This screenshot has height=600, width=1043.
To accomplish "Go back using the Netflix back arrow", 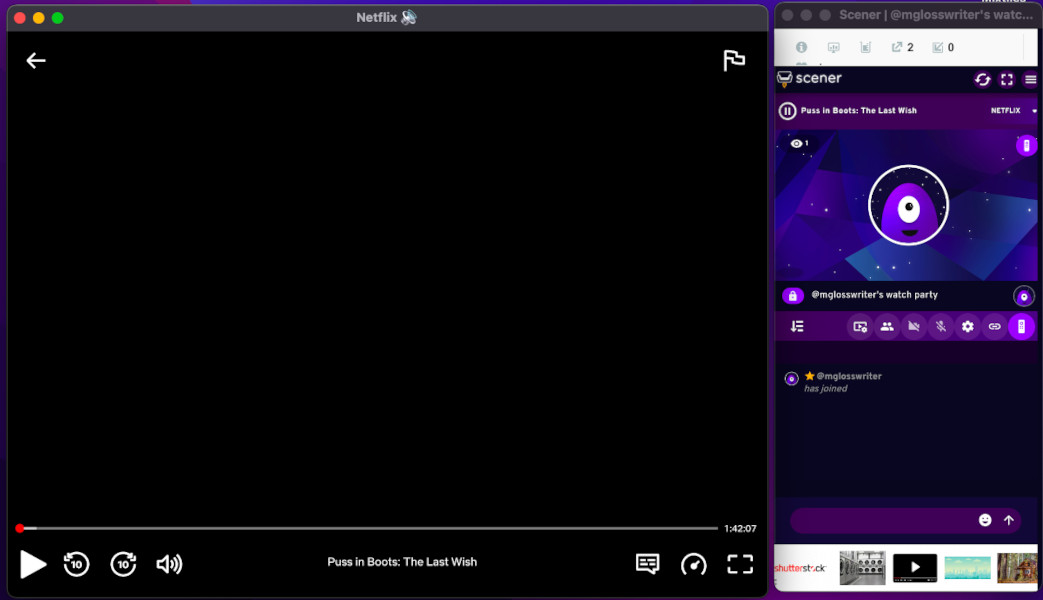I will point(36,60).
